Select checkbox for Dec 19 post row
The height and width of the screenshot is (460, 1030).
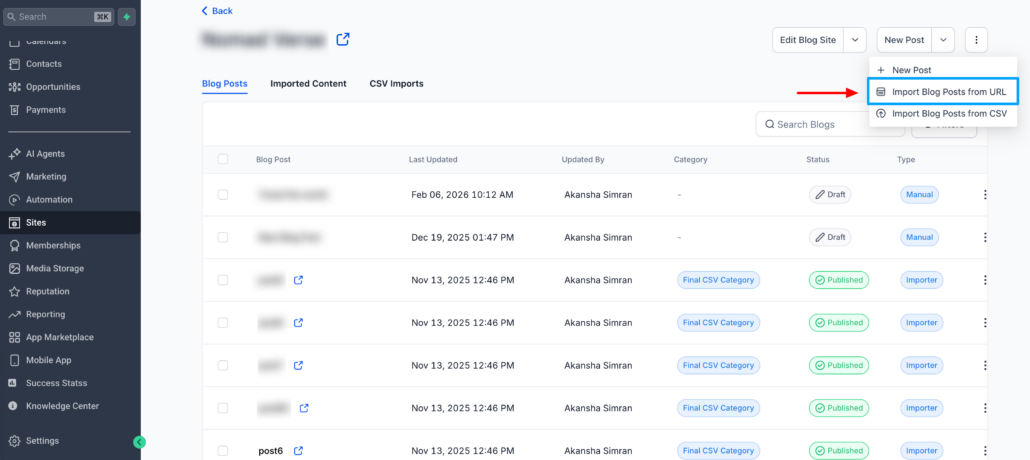[223, 238]
